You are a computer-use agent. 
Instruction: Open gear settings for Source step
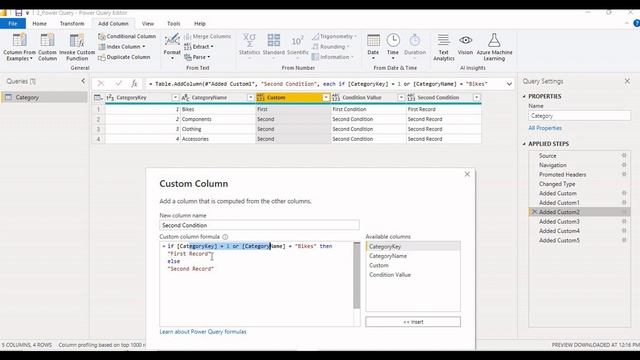pos(624,156)
